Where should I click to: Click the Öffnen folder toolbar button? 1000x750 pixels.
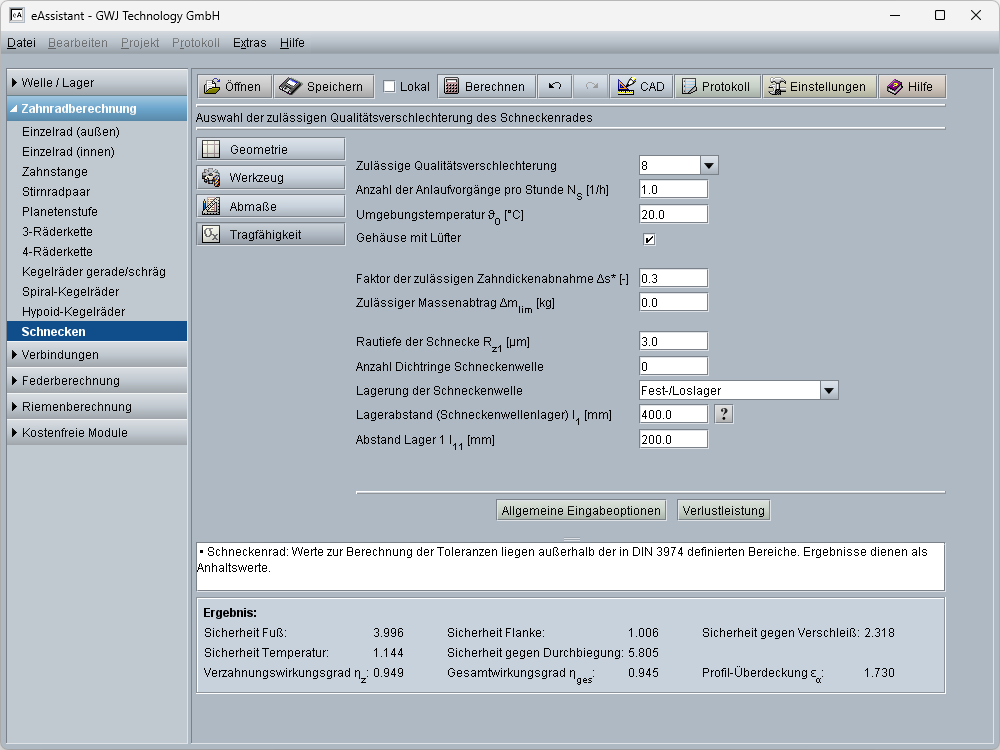(x=233, y=87)
